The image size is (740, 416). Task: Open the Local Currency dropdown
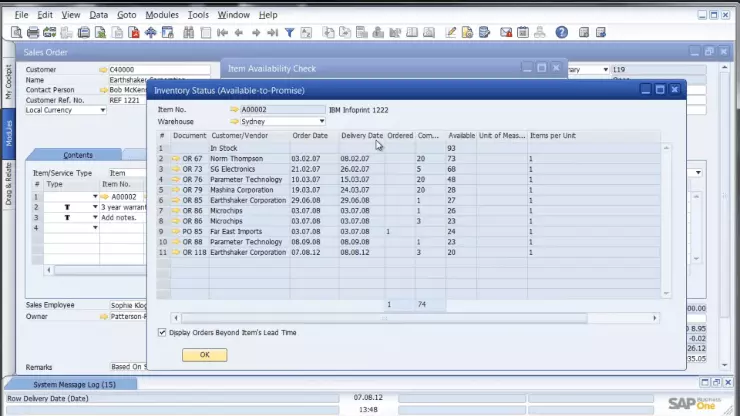click(x=102, y=110)
